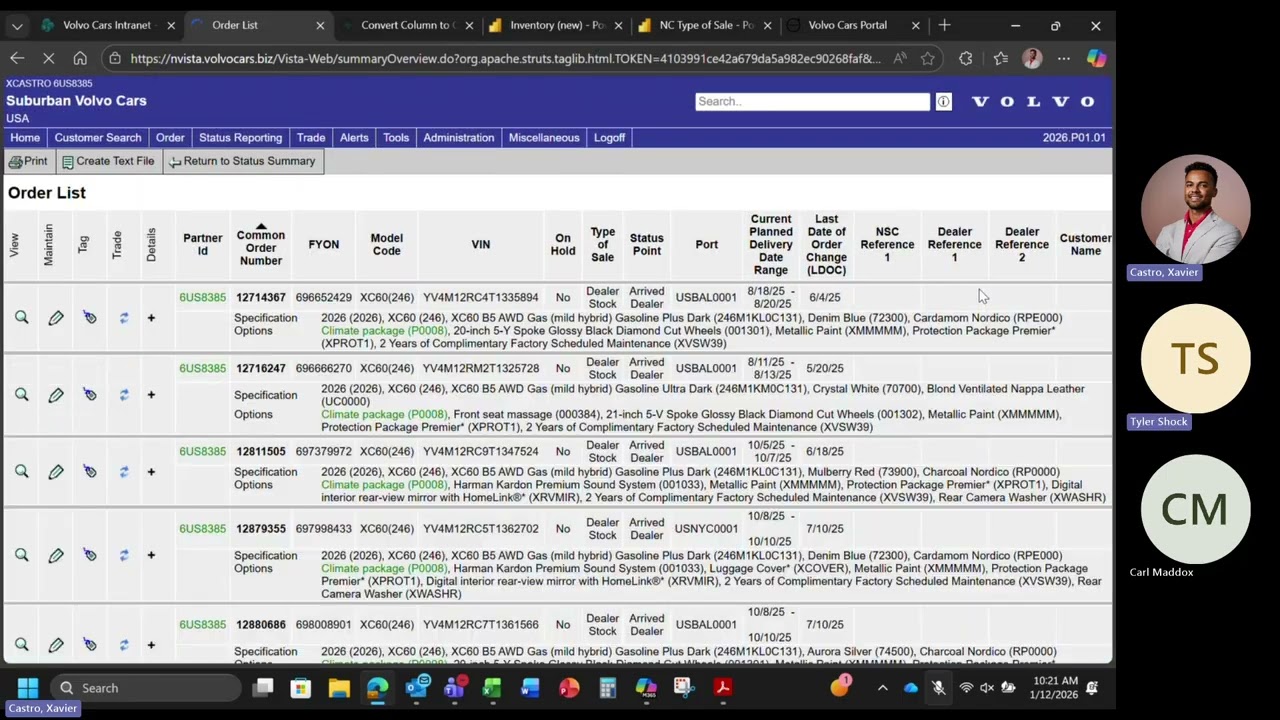Stop loading the page

[x=48, y=59]
